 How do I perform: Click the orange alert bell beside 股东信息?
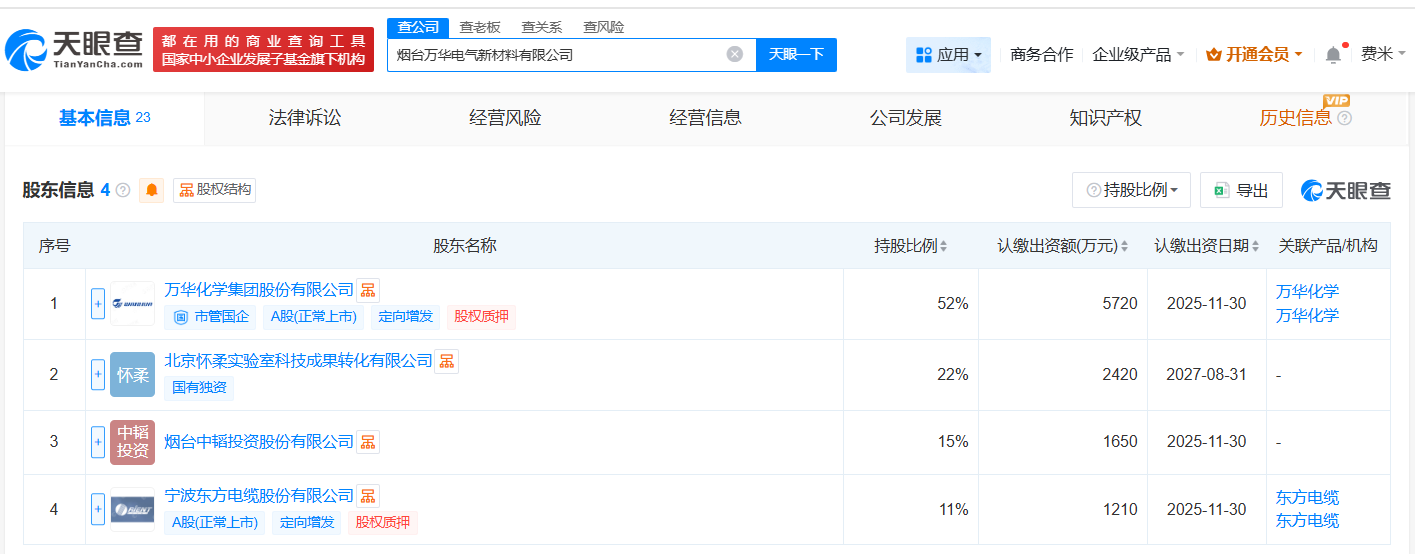[152, 190]
